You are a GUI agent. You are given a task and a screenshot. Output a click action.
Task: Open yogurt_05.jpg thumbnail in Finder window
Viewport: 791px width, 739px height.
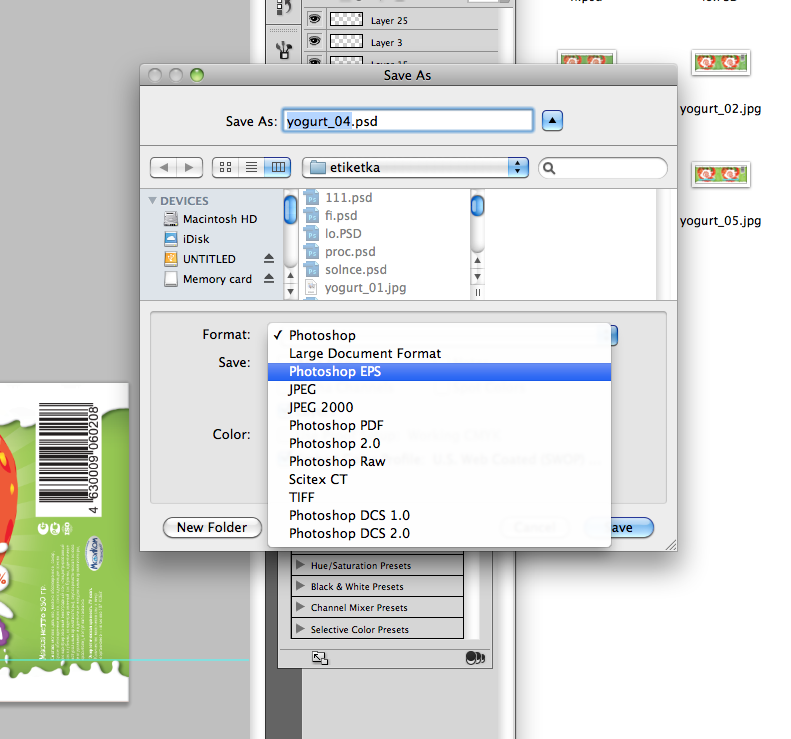(x=720, y=175)
